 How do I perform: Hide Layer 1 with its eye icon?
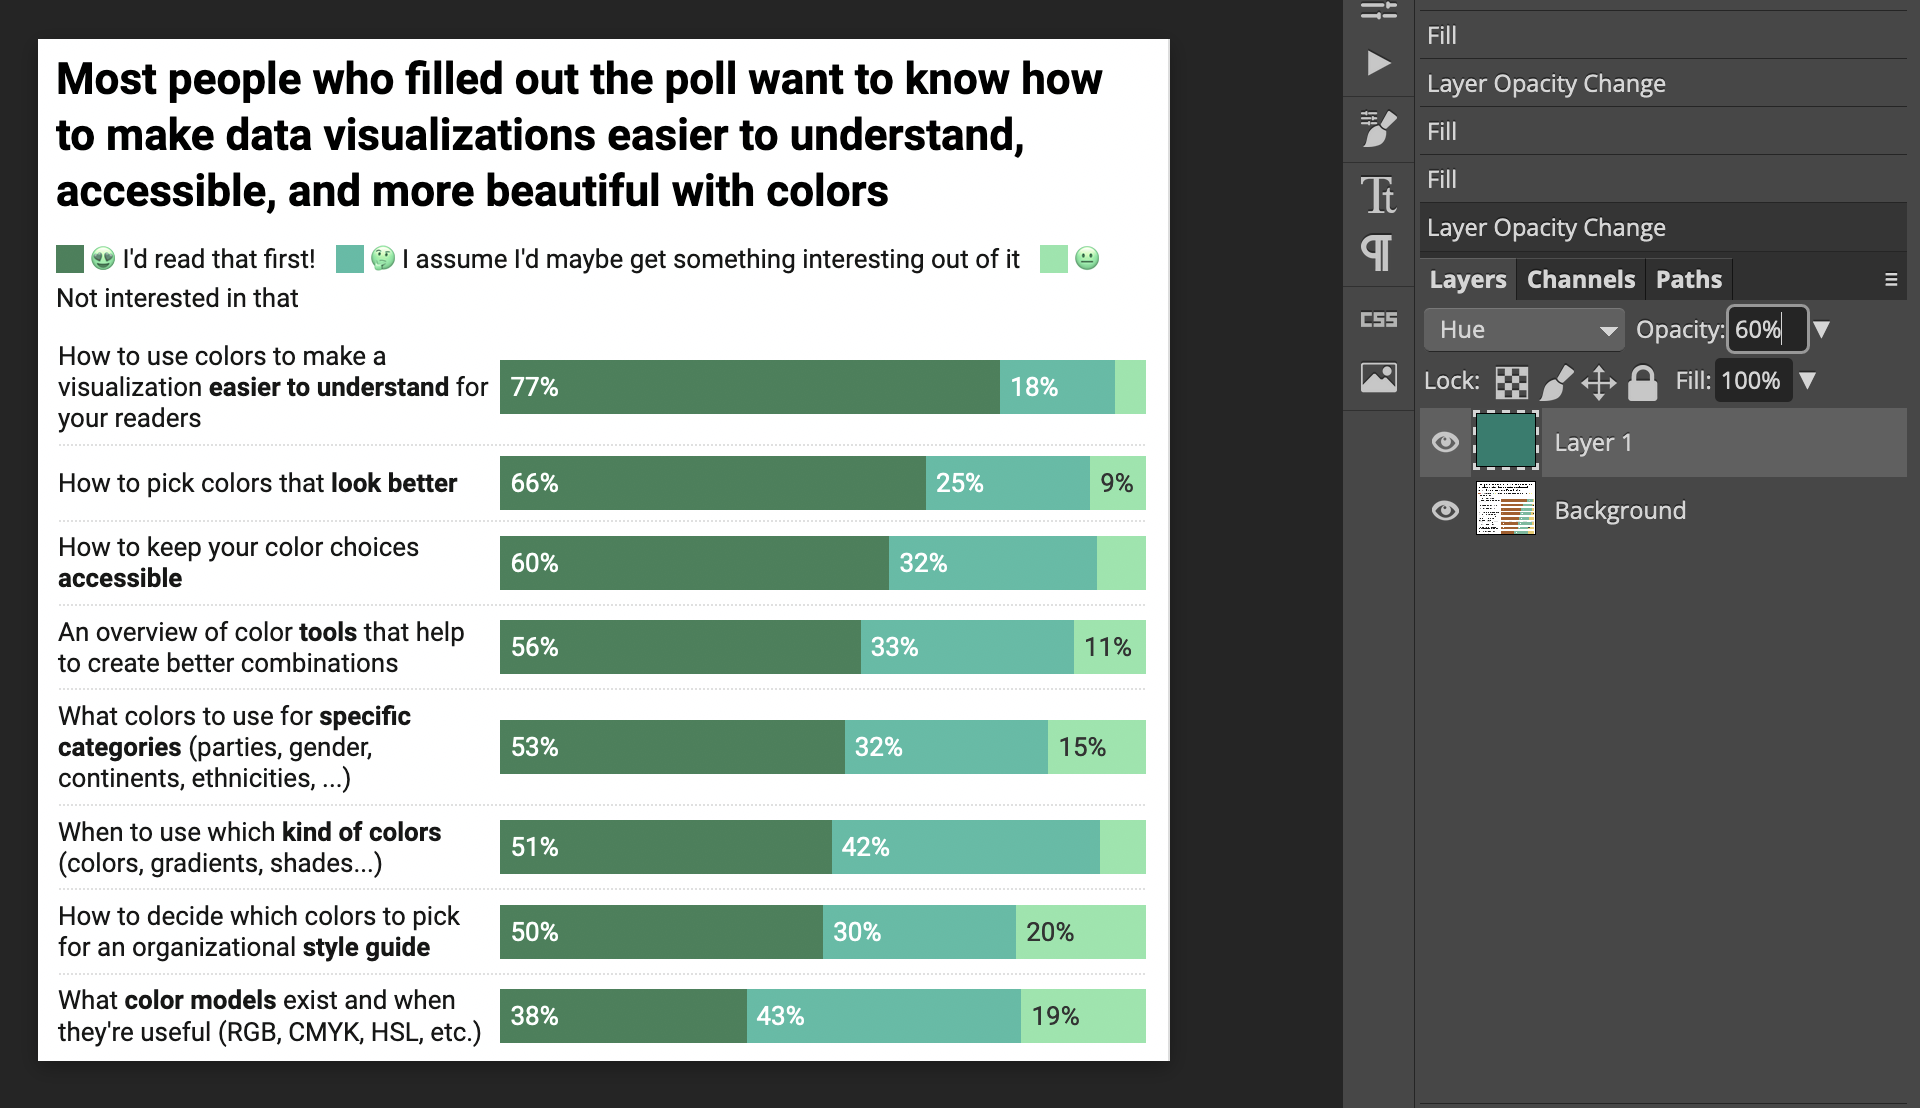tap(1445, 442)
